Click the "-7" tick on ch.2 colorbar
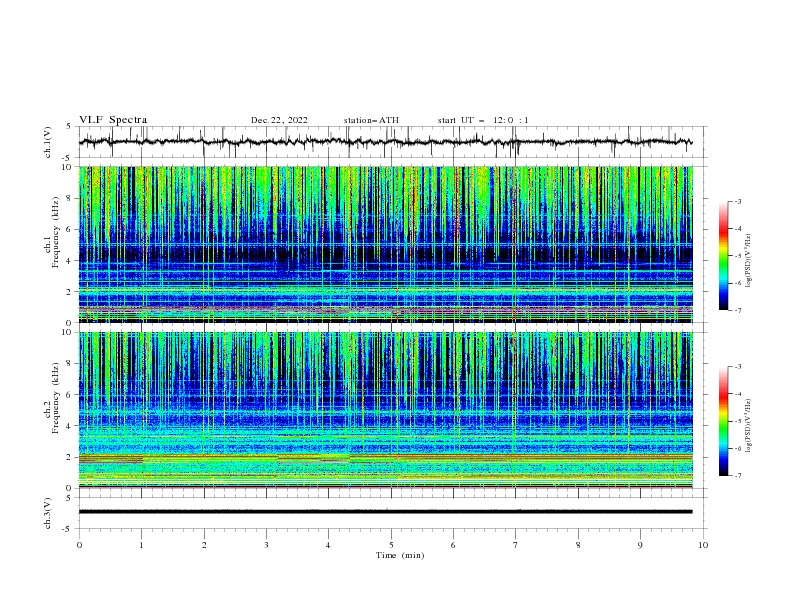Viewport: 792px width, 612px height. [x=737, y=476]
